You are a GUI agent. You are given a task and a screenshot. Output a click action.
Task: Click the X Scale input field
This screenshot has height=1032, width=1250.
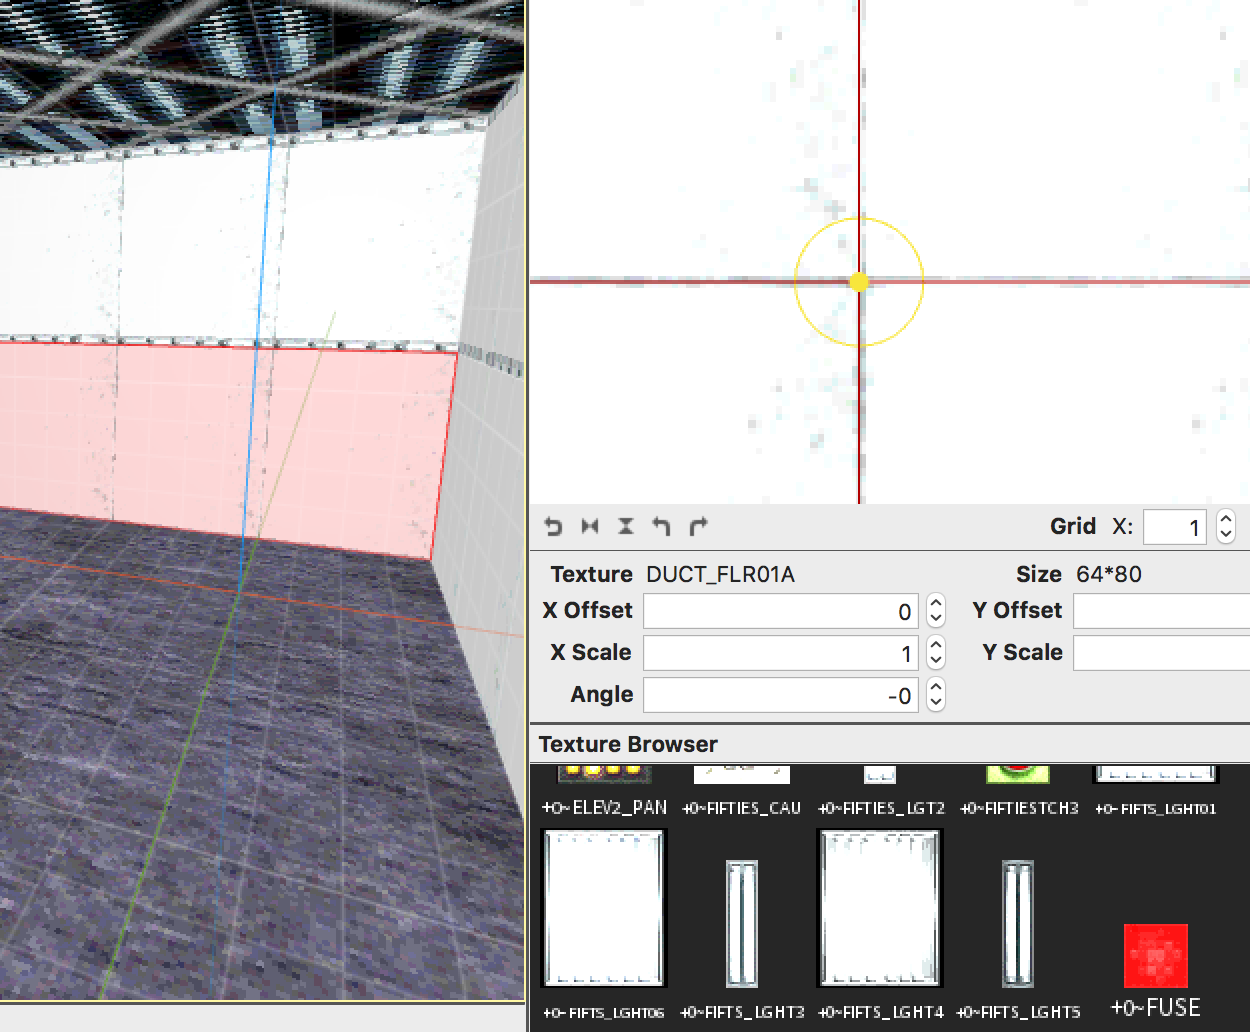(781, 653)
